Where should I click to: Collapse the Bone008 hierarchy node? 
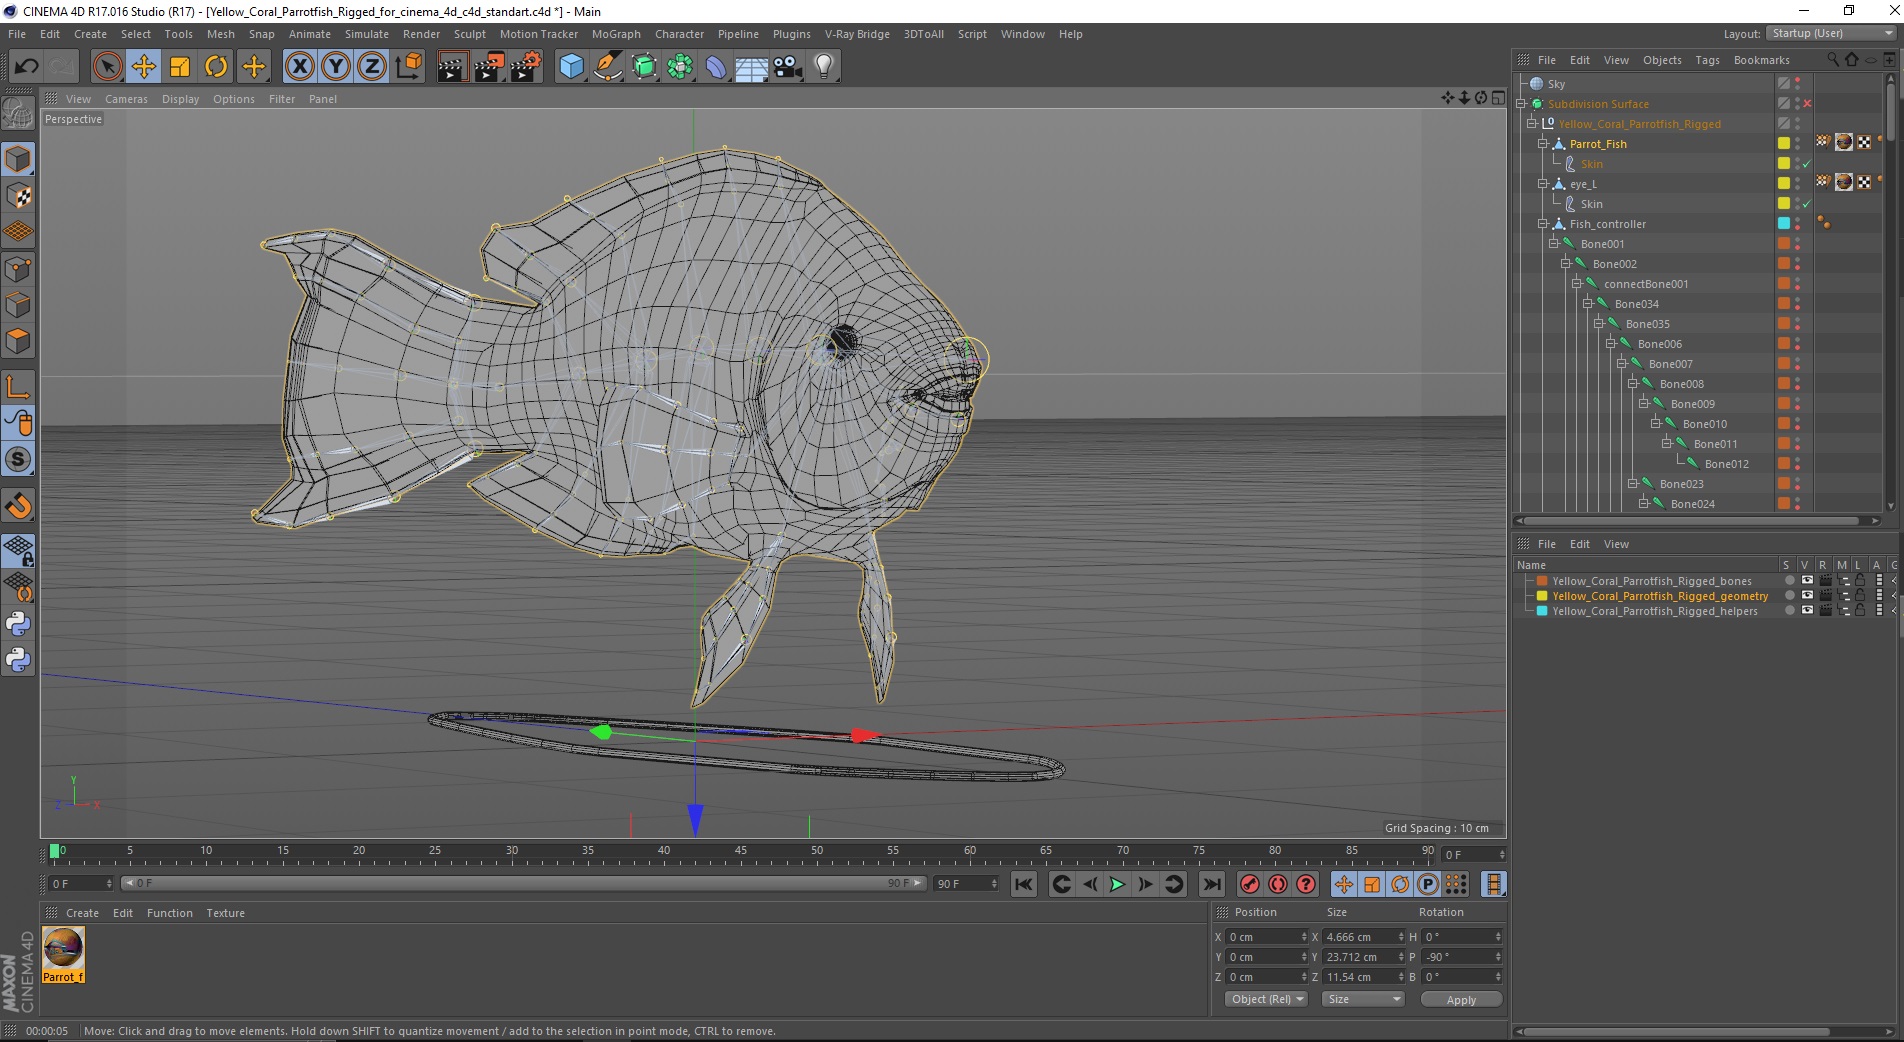[x=1632, y=384]
